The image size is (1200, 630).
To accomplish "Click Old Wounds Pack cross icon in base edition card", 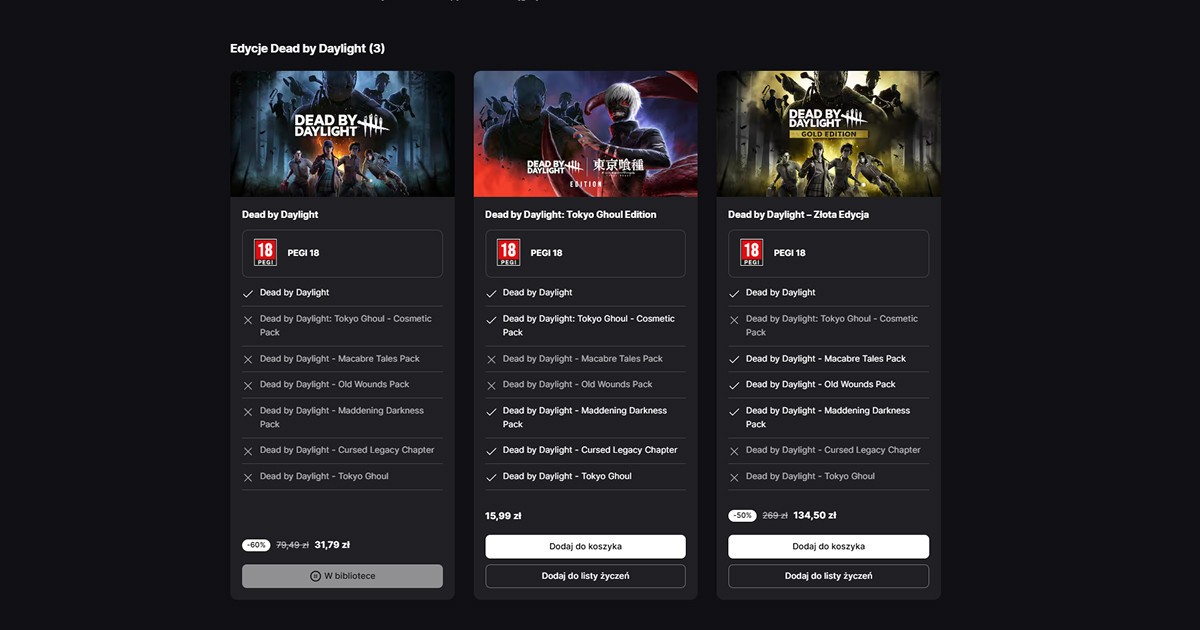I will point(248,385).
